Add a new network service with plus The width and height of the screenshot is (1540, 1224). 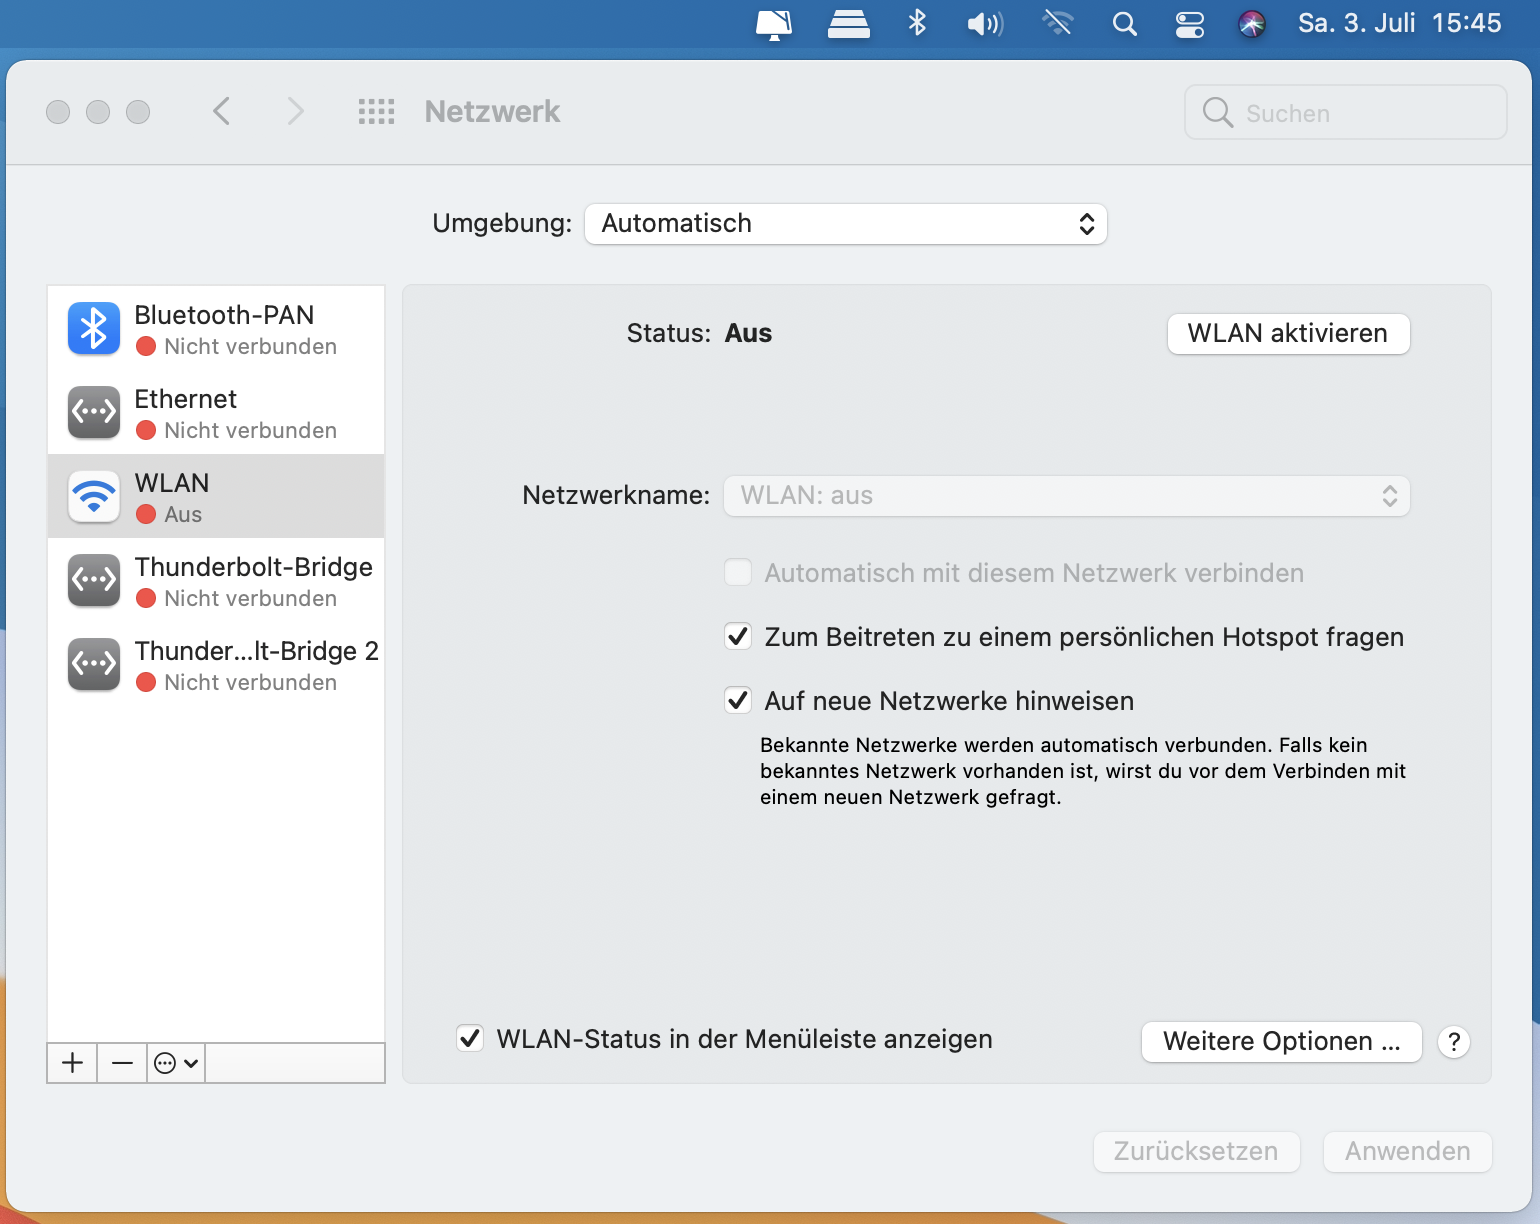point(72,1062)
